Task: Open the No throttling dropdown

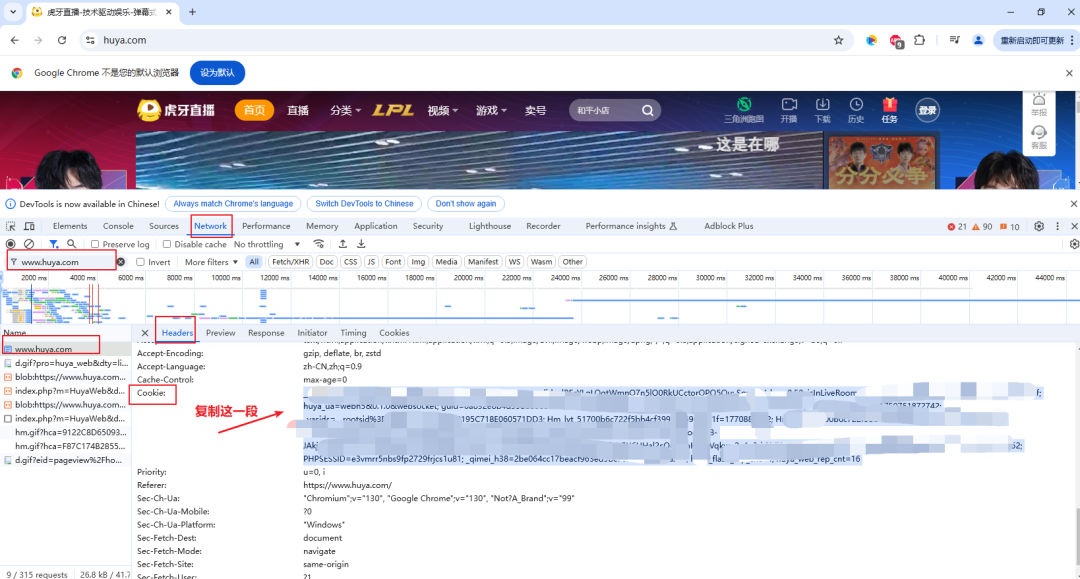Action: 267,244
